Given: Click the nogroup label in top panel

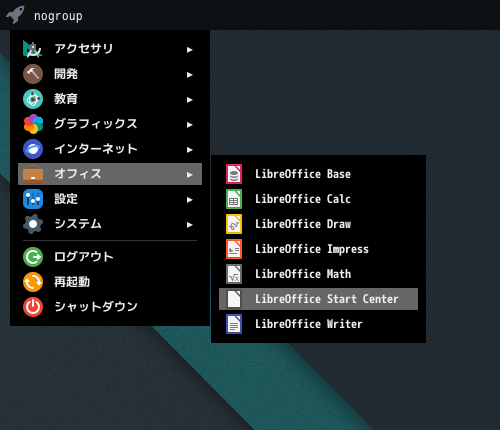Looking at the screenshot, I should point(58,16).
